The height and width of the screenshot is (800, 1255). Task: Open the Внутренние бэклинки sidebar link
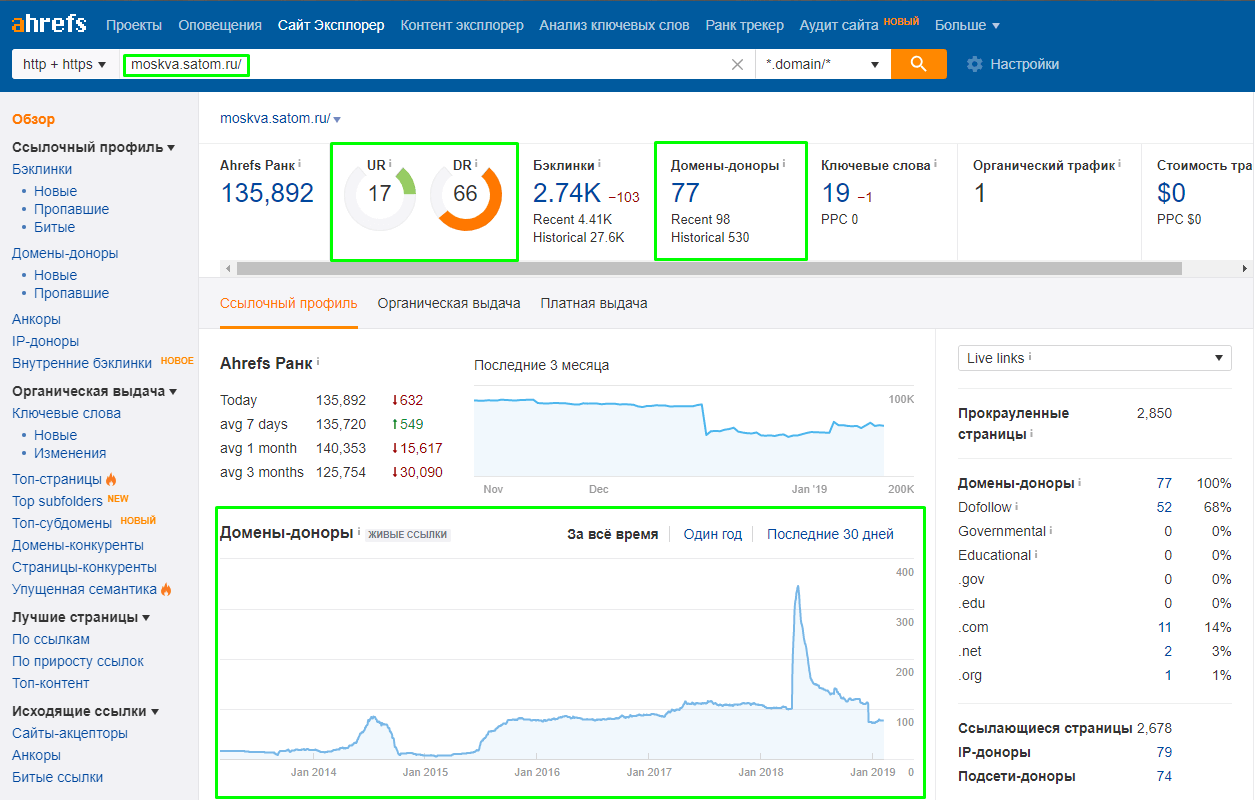point(82,363)
